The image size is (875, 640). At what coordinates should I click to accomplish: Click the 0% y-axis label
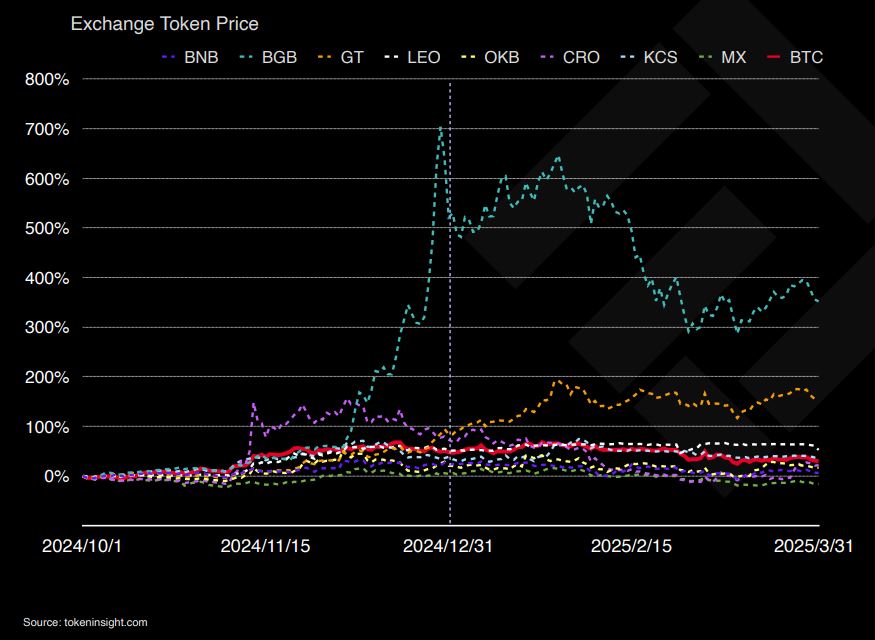57,477
